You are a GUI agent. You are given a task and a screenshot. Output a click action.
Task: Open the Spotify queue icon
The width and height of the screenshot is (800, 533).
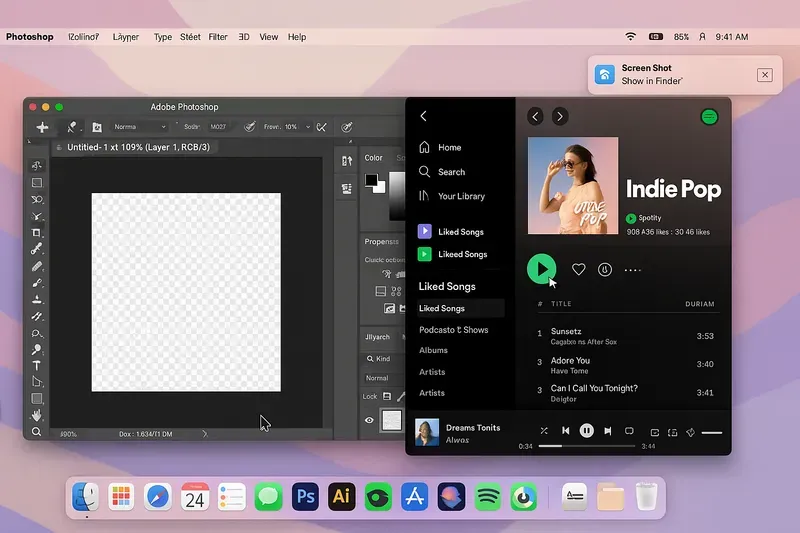point(655,433)
